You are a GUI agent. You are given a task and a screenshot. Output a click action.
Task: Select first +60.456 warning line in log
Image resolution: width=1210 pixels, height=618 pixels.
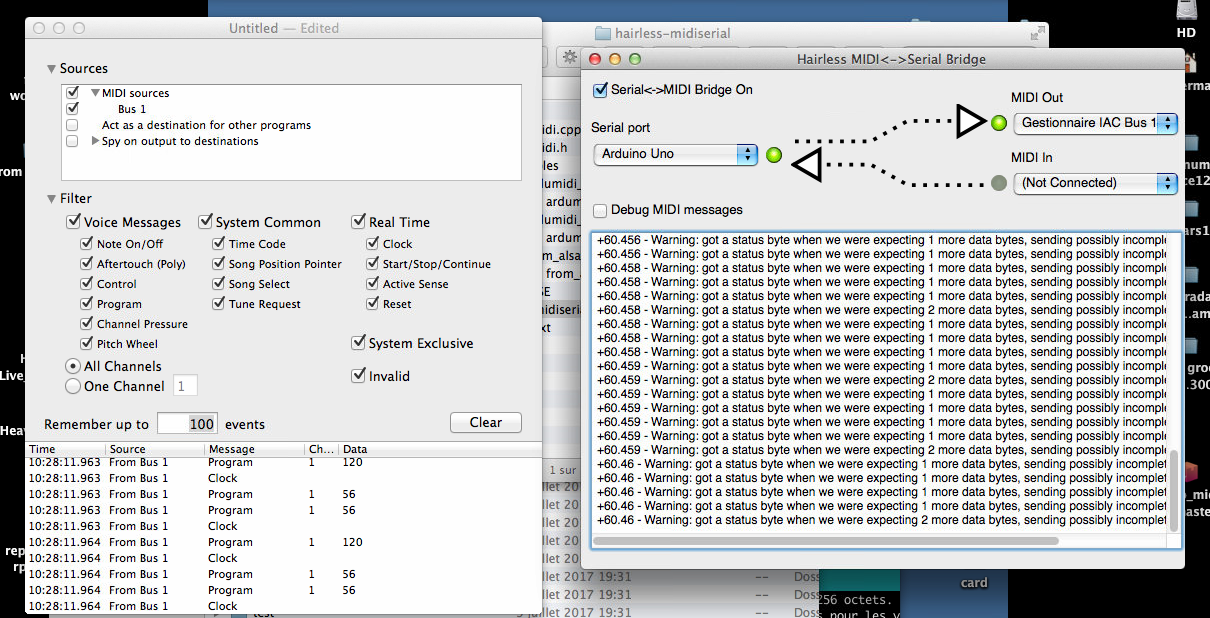(x=880, y=240)
